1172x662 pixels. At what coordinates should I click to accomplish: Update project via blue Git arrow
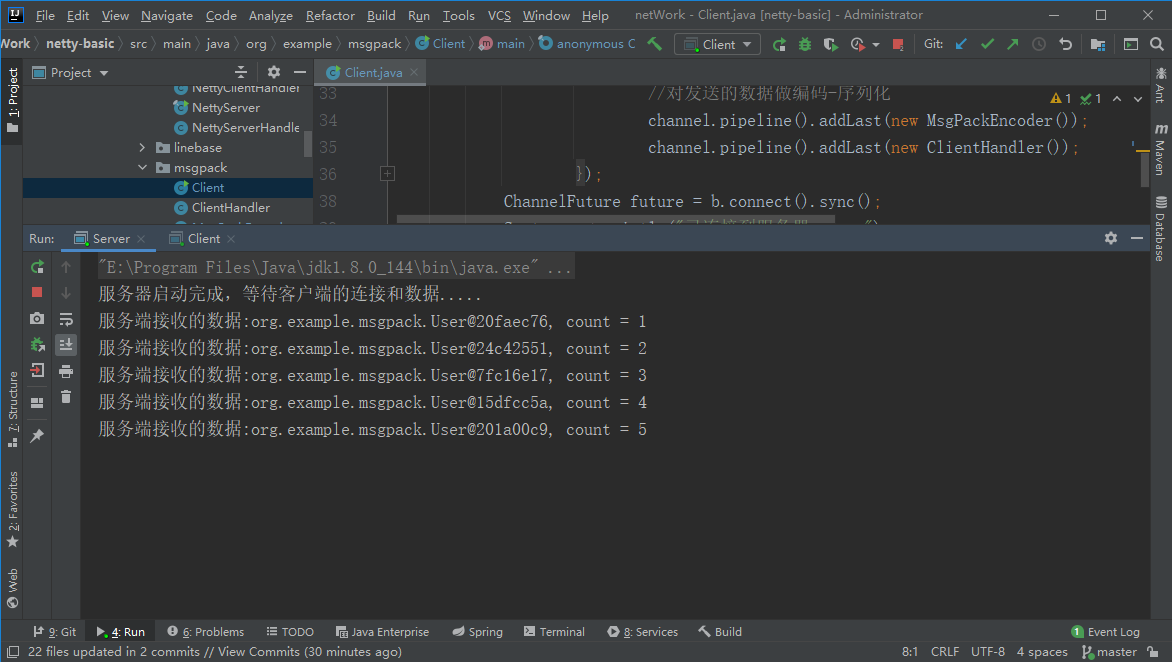(961, 44)
